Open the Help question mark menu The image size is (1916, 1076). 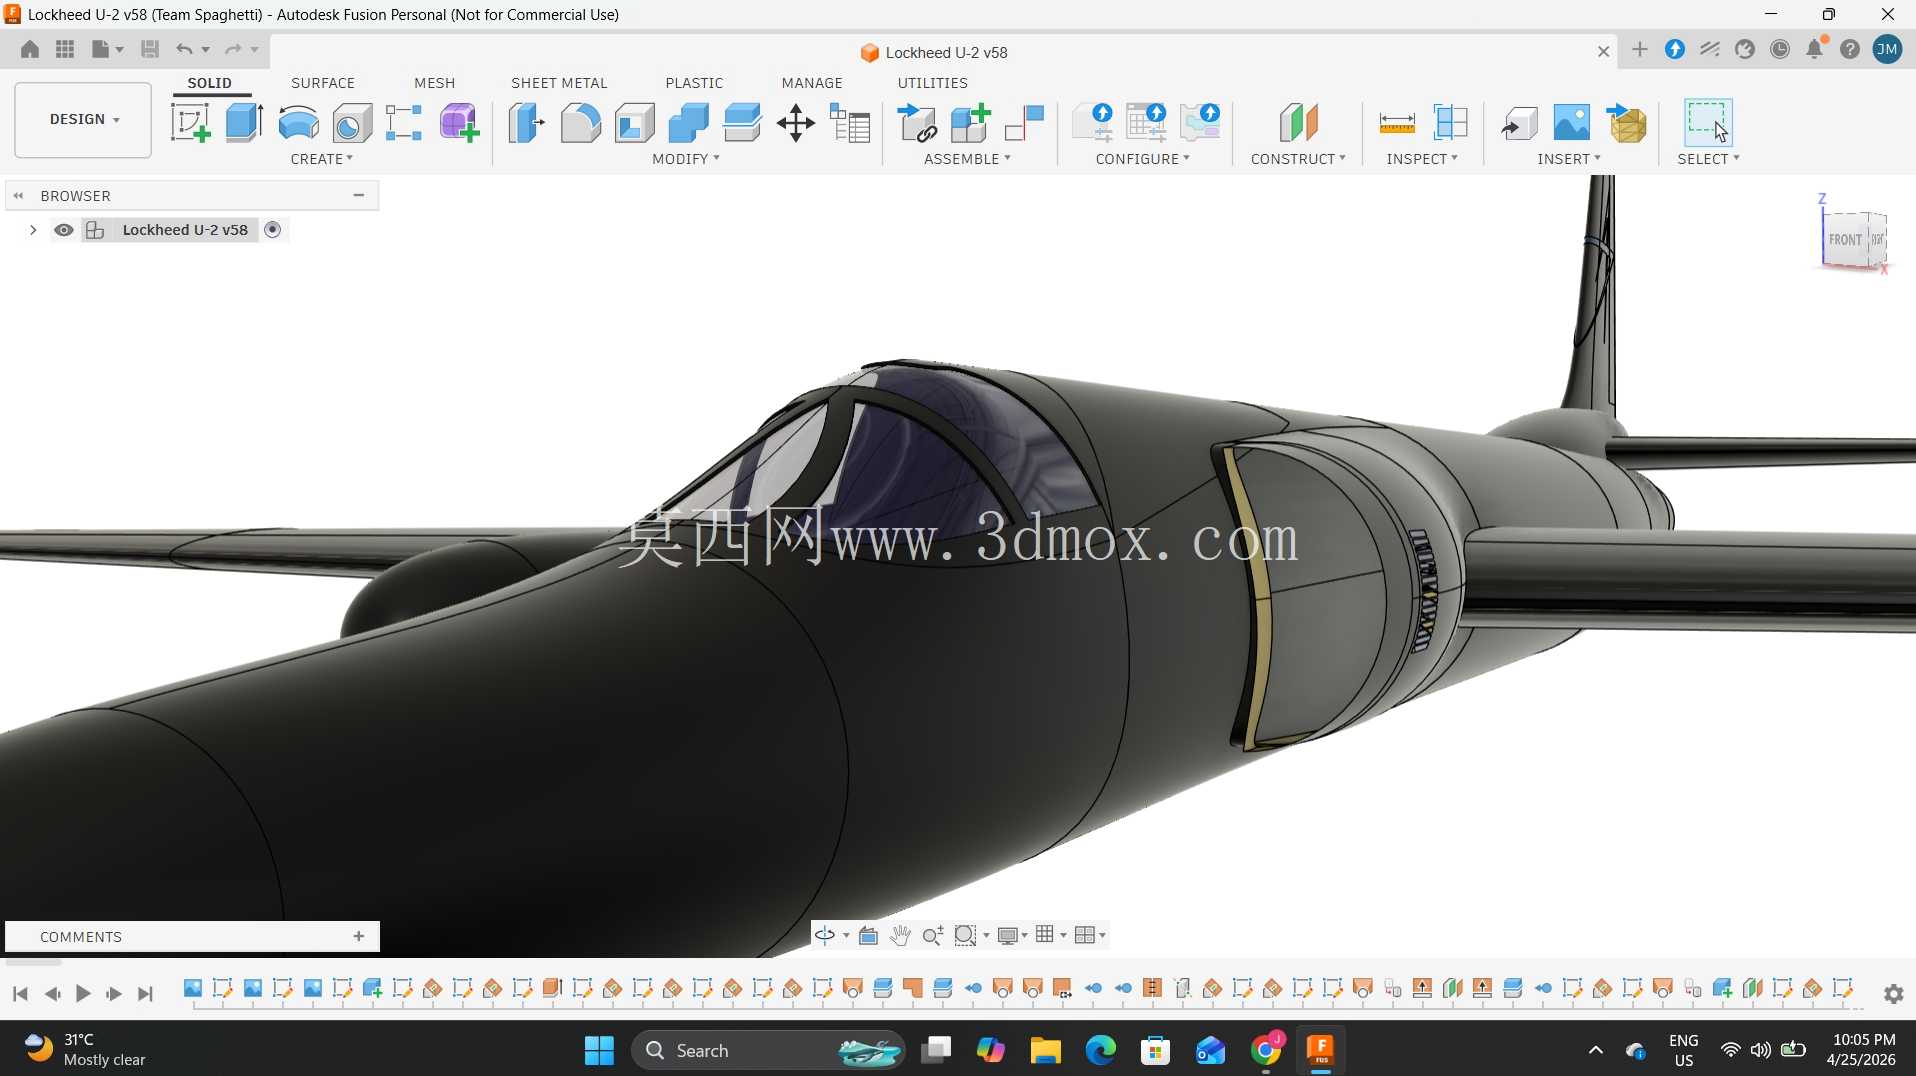(1850, 49)
